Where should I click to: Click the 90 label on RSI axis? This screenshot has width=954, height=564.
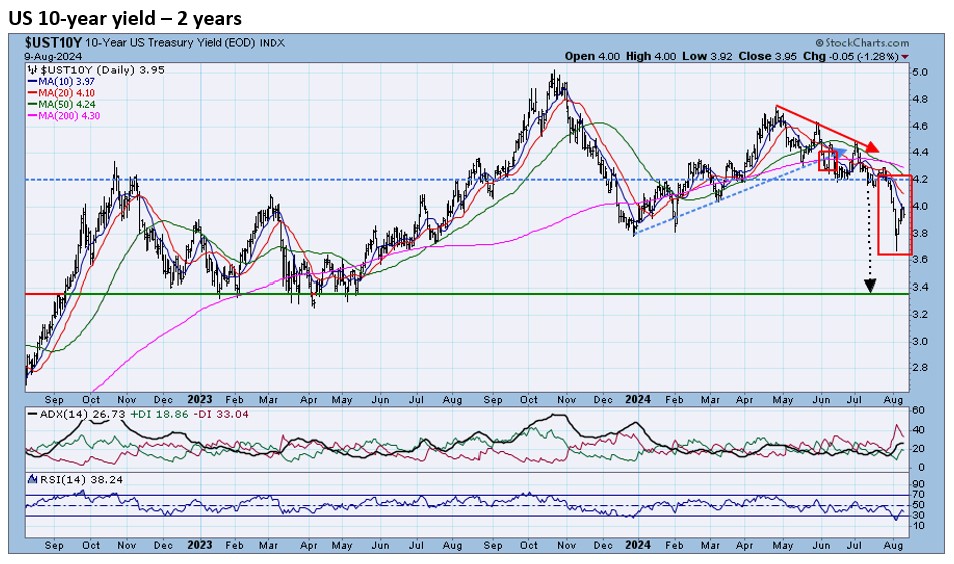click(x=919, y=484)
